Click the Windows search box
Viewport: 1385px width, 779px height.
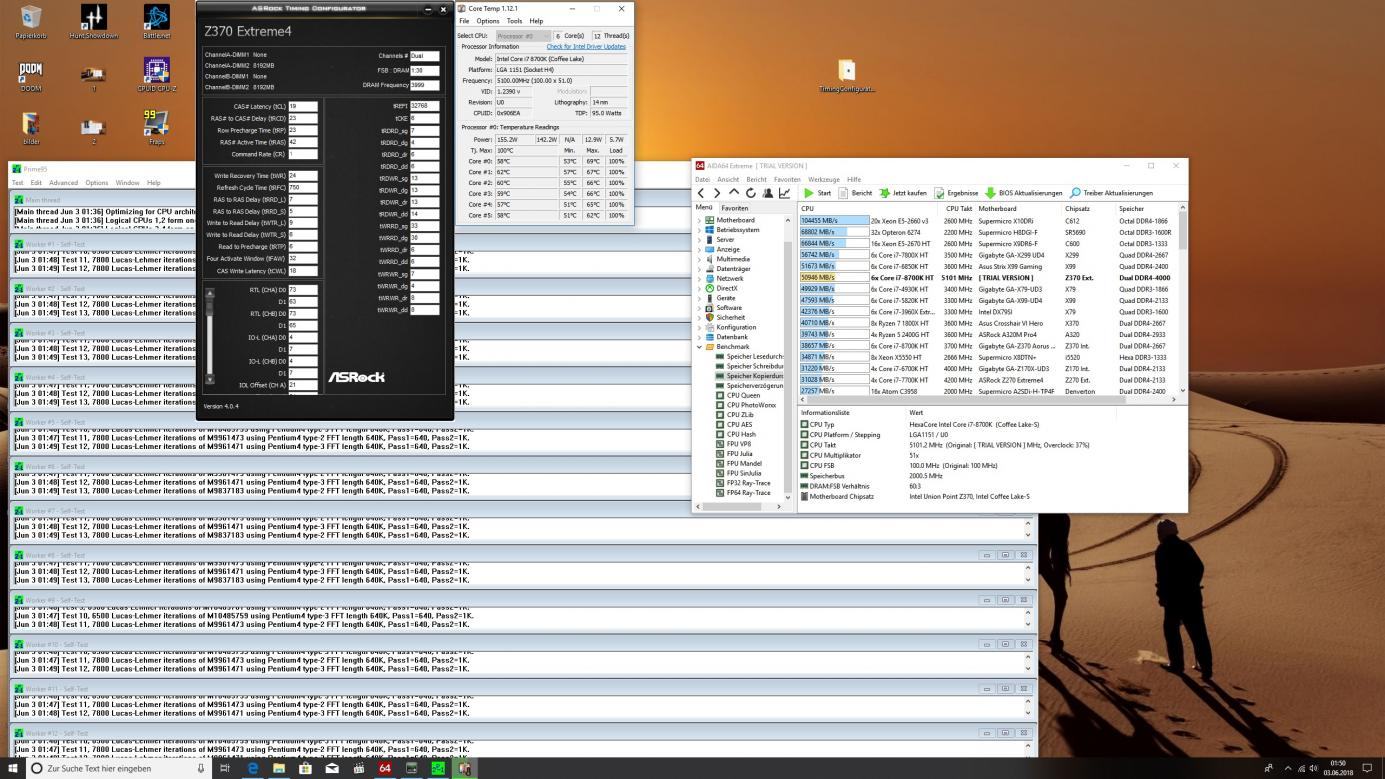(x=118, y=768)
